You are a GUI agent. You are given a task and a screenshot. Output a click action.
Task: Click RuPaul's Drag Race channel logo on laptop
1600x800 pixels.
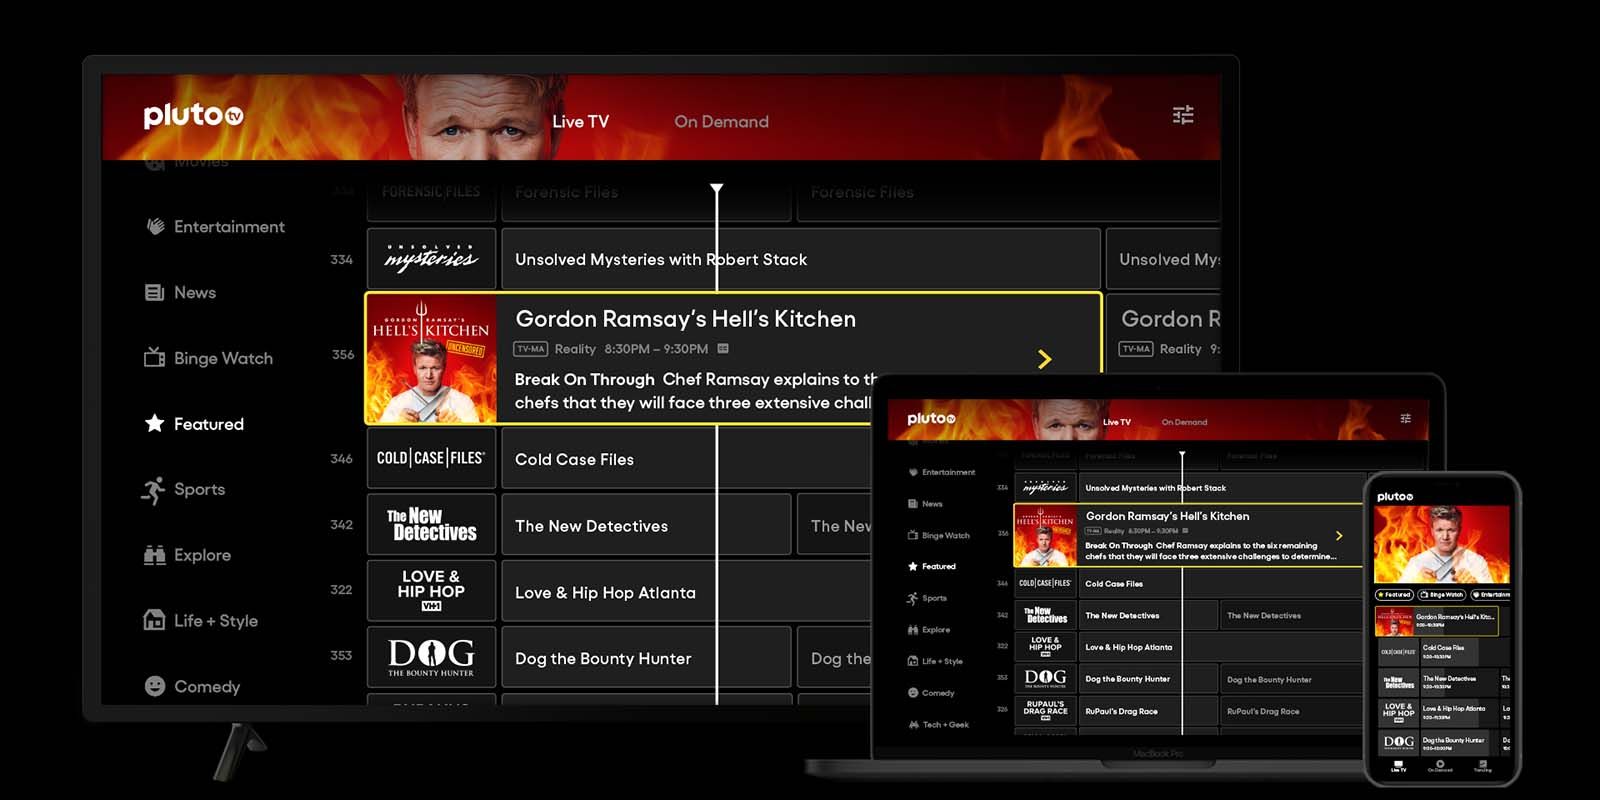point(1045,710)
